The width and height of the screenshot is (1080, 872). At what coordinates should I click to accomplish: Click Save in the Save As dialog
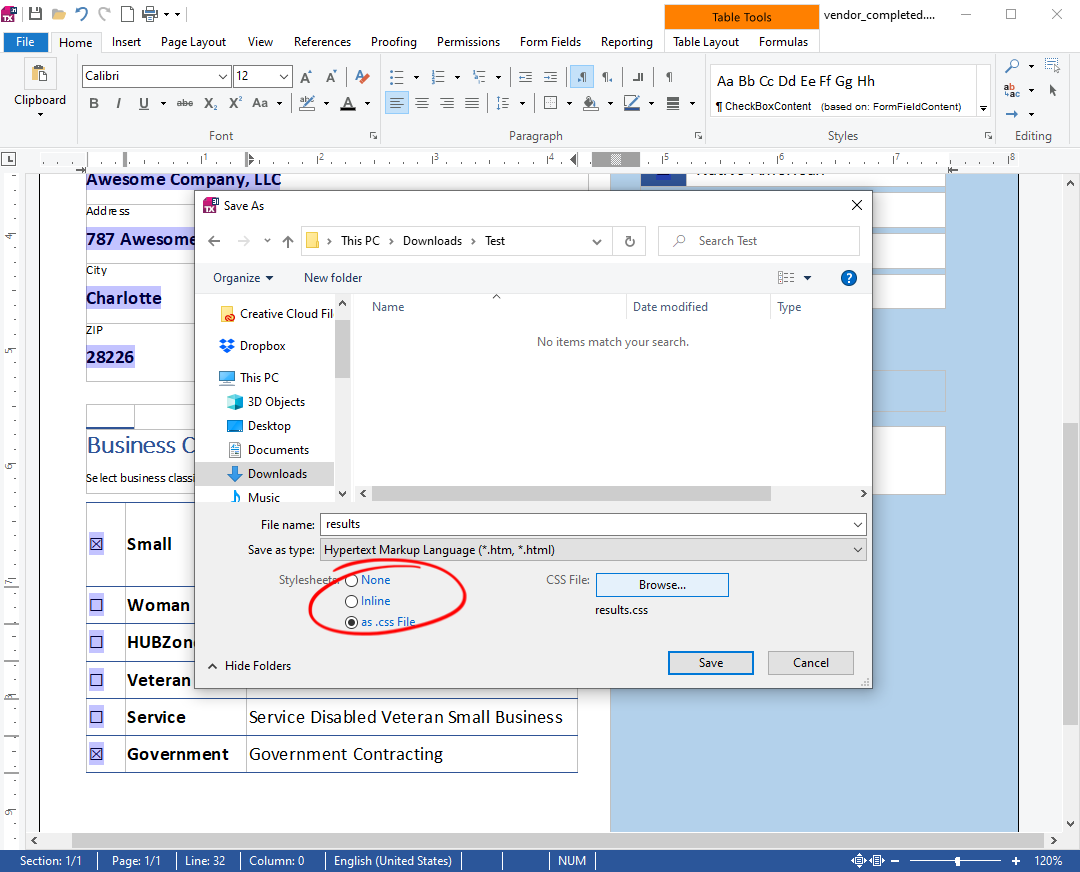pyautogui.click(x=710, y=663)
